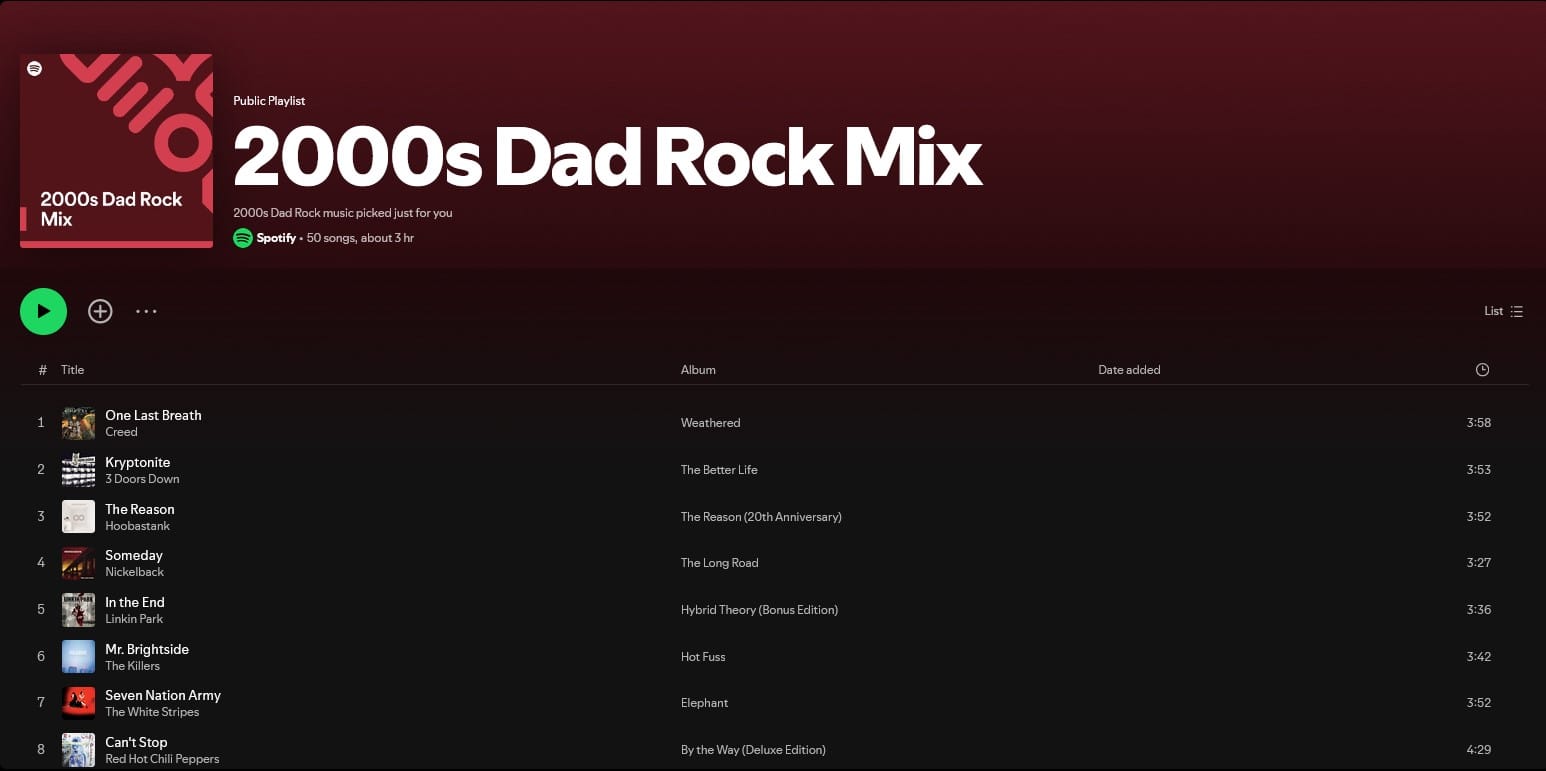Save playlist to Your Library

[100, 311]
